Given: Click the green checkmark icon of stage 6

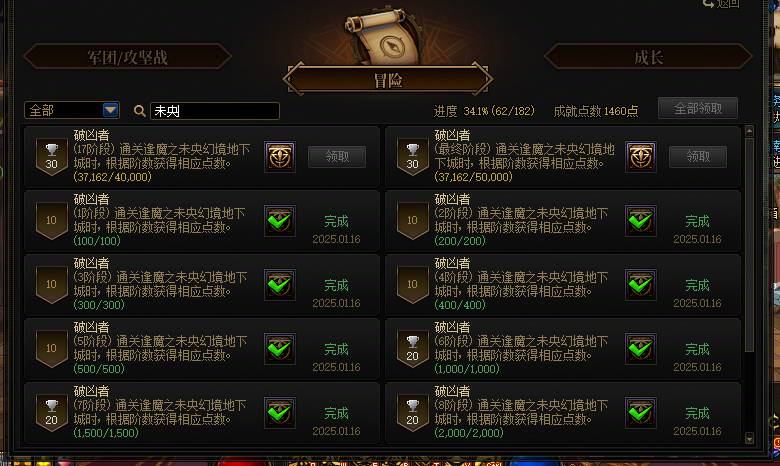Looking at the screenshot, I should [x=641, y=349].
